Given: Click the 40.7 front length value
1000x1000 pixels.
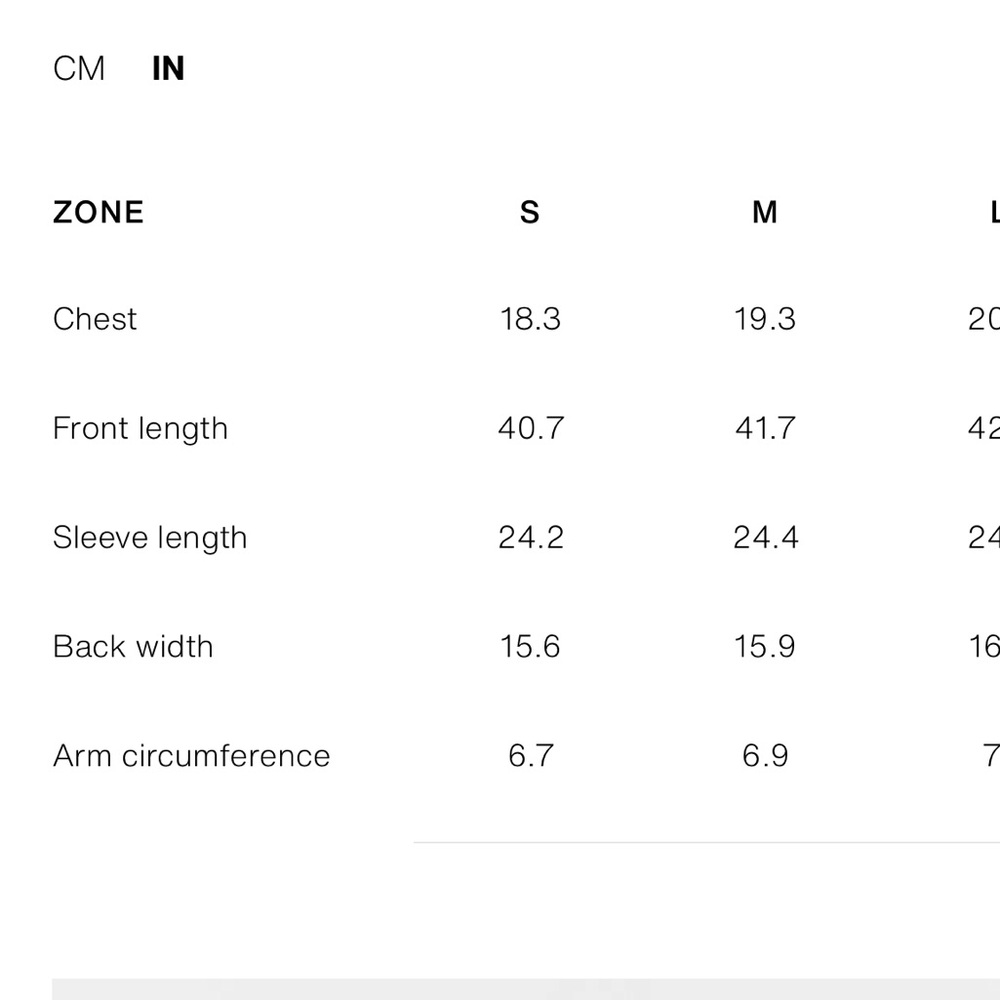Looking at the screenshot, I should [530, 428].
